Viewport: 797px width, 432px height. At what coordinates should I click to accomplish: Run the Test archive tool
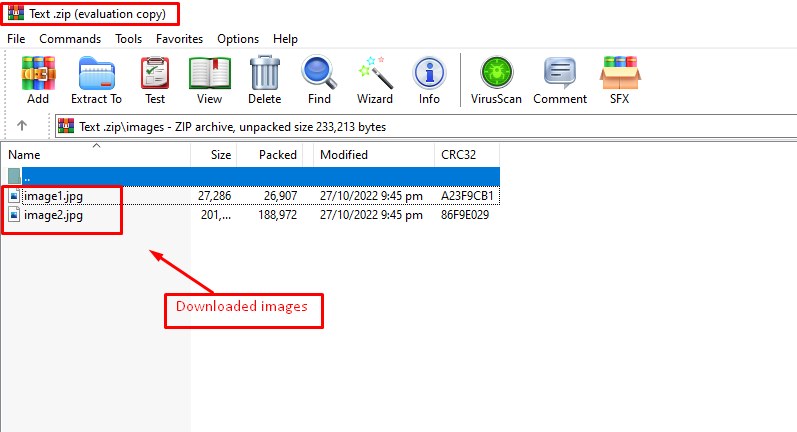[x=155, y=74]
